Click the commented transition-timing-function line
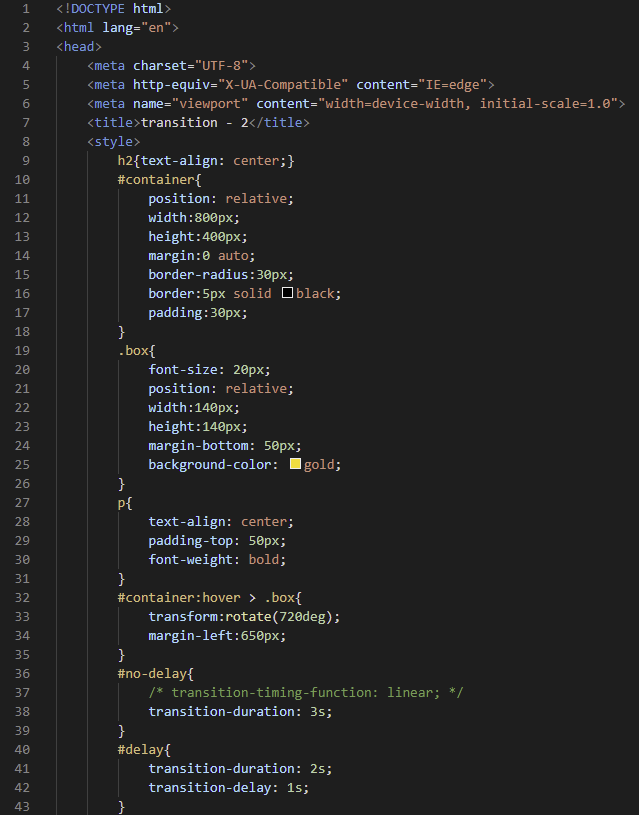 [x=306, y=693]
